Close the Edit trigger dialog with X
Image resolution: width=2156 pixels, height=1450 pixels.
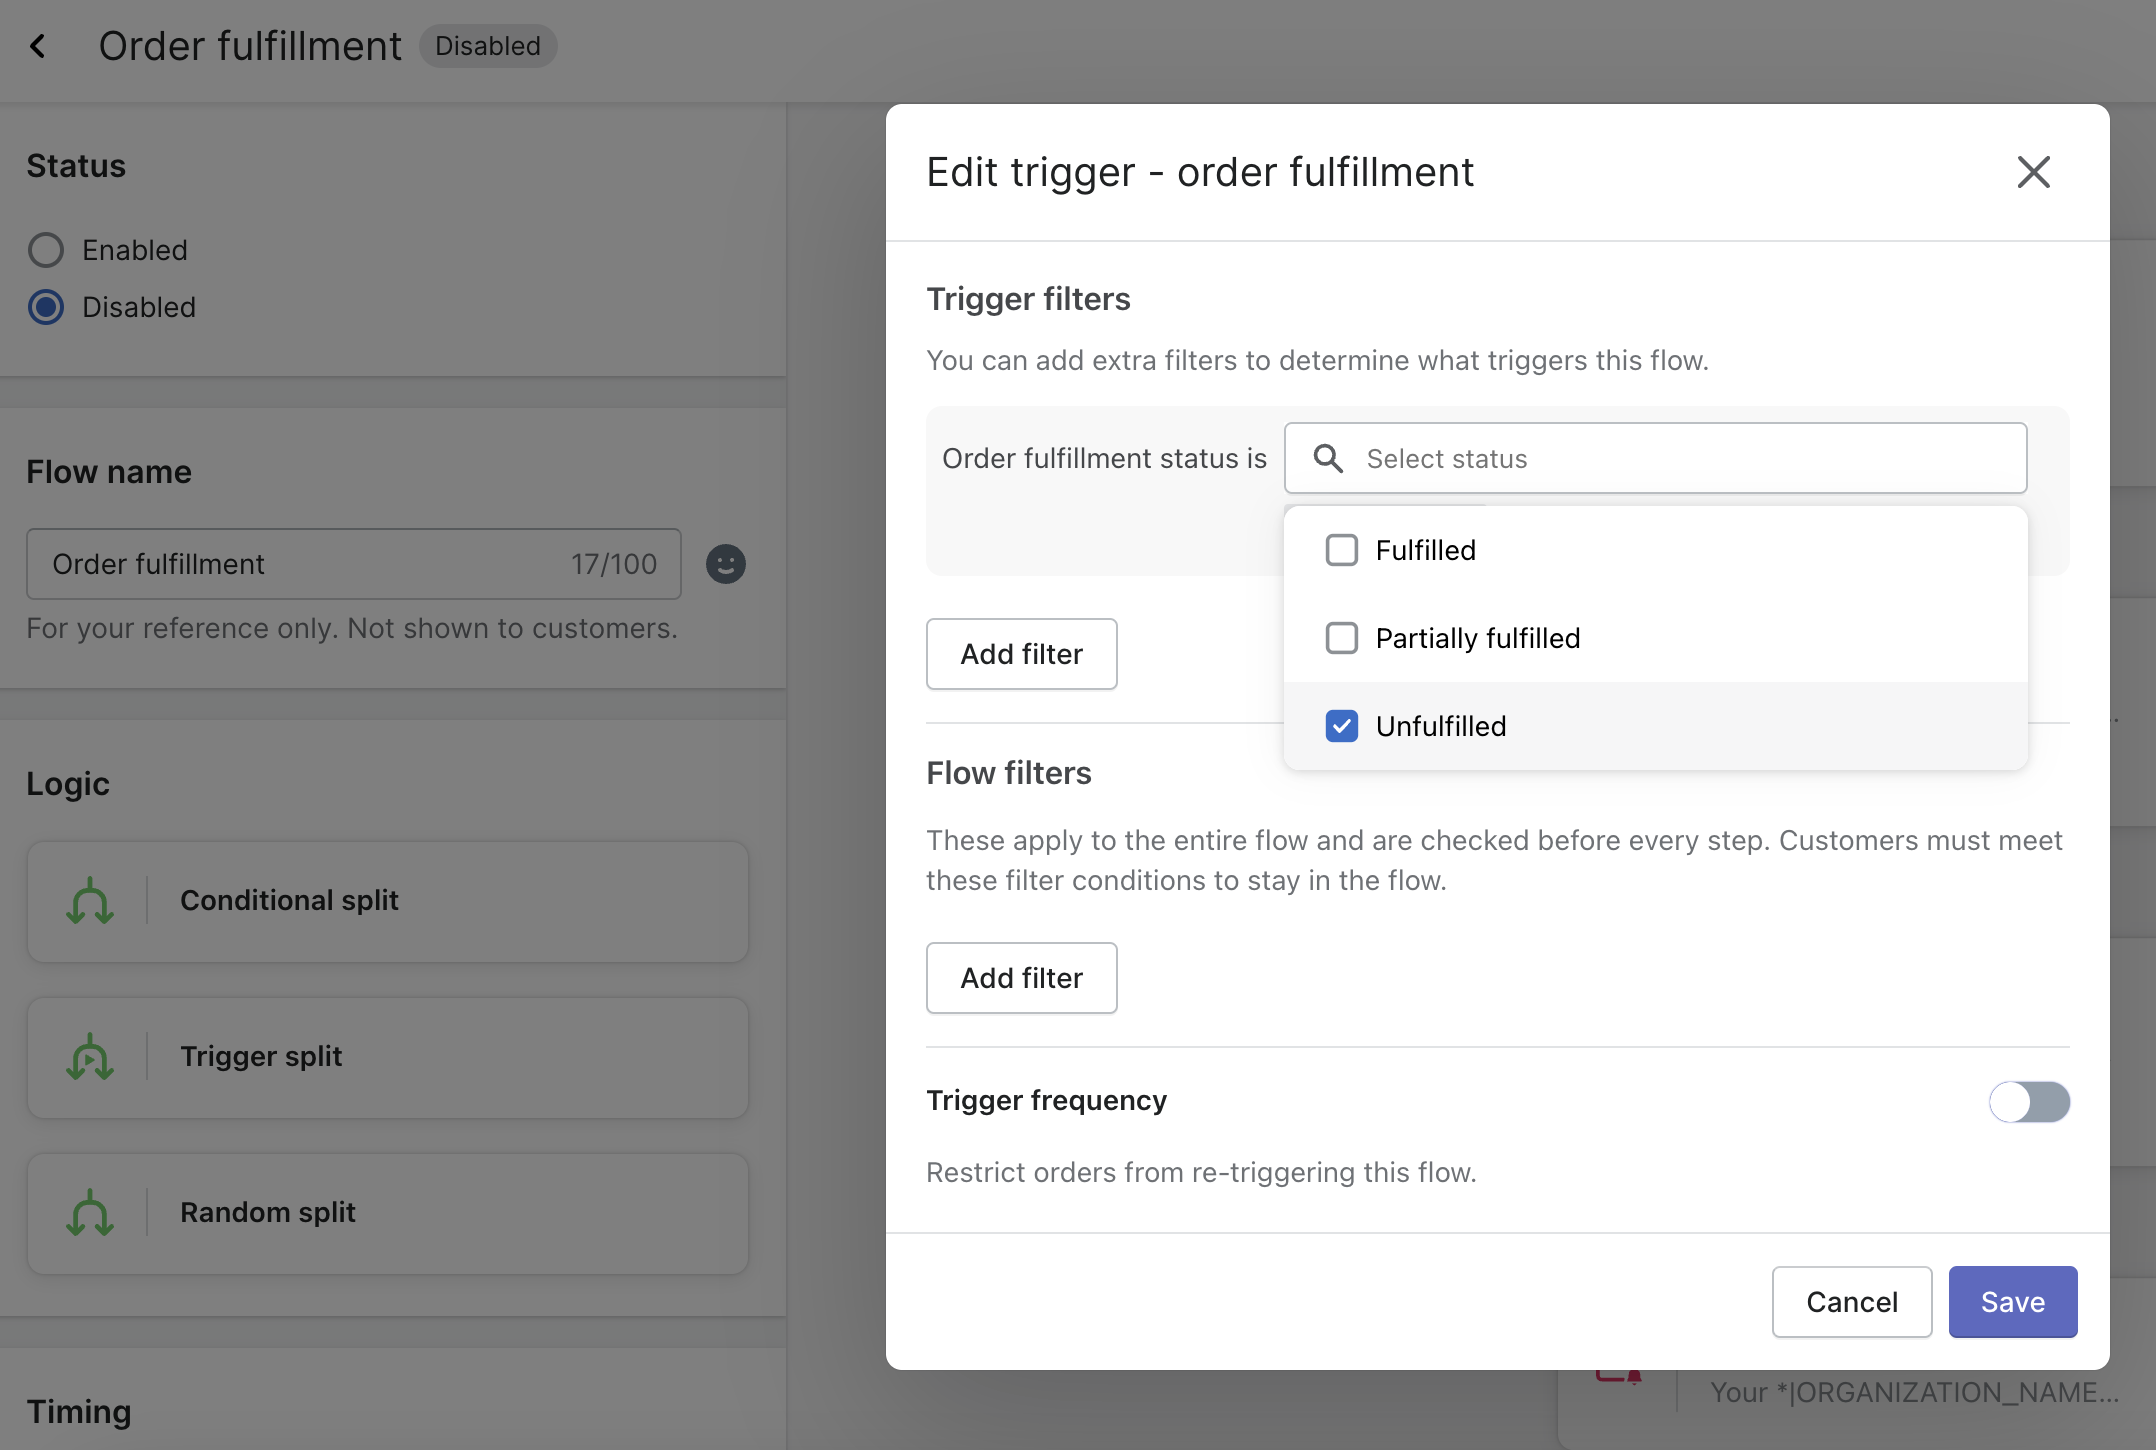(x=2033, y=172)
